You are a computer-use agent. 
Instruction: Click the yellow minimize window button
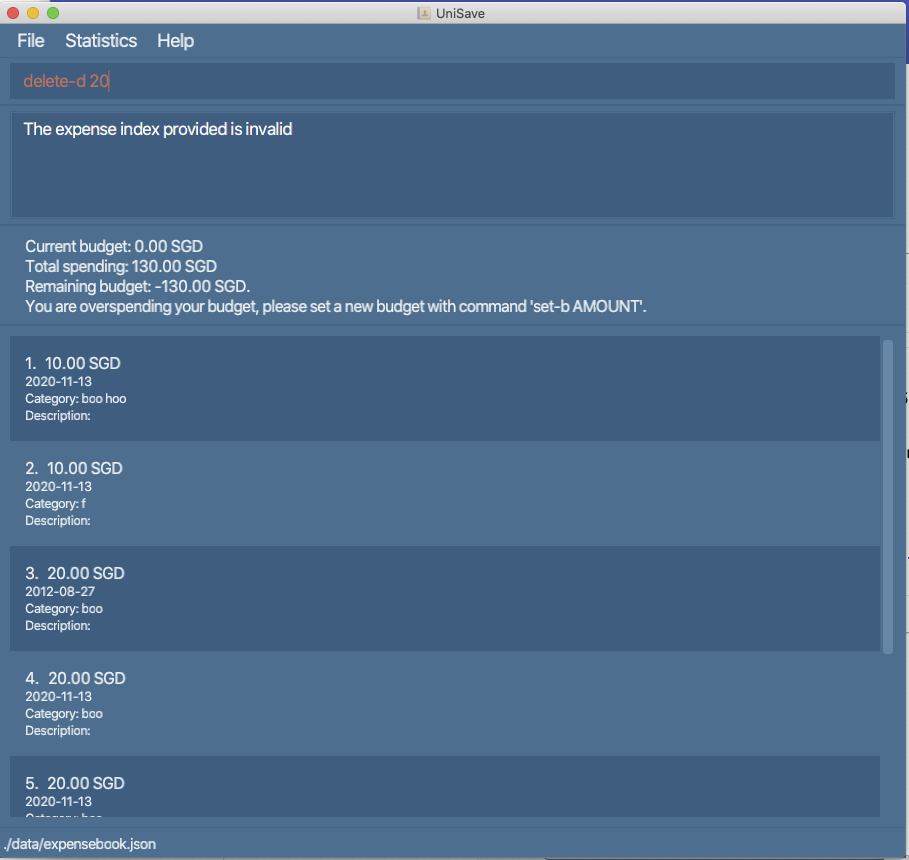(33, 13)
